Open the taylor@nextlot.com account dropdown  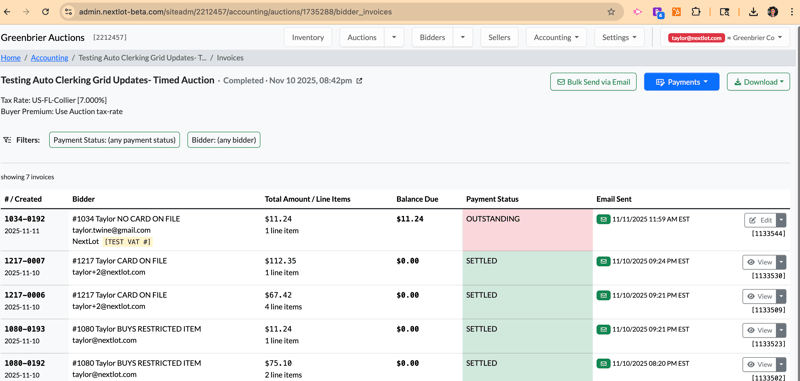(725, 37)
